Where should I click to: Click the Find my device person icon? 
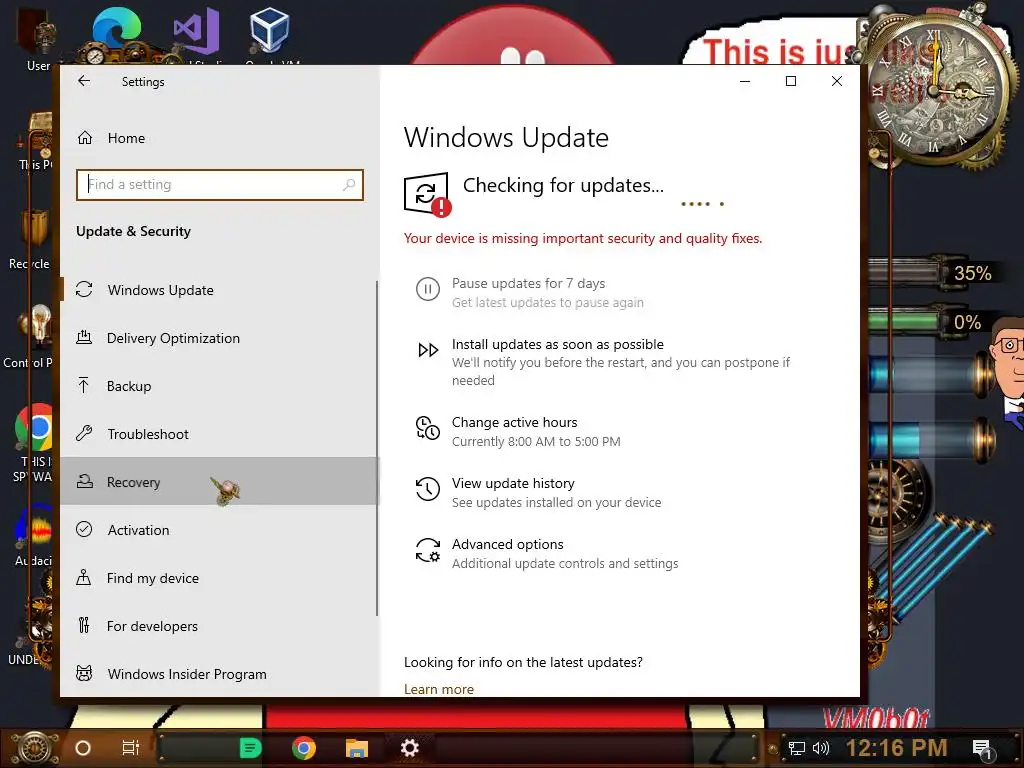coord(84,577)
